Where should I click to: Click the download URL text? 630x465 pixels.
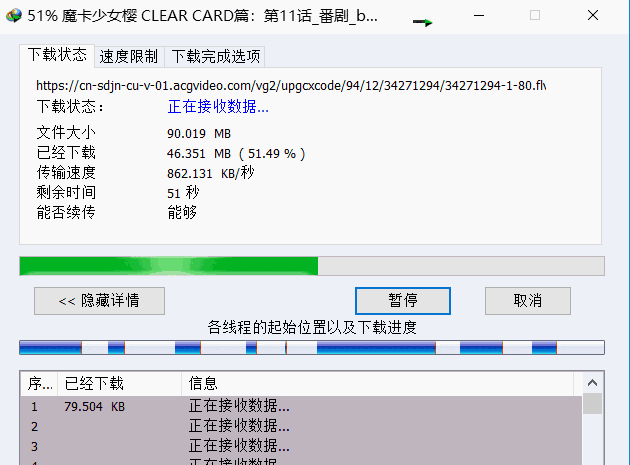pyautogui.click(x=291, y=86)
